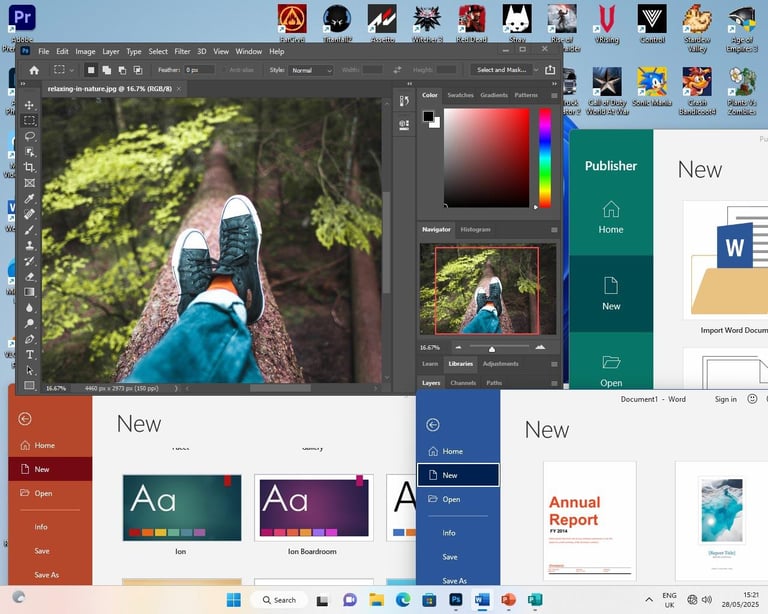This screenshot has height=614, width=768.
Task: Click Home in Publisher sidebar
Action: [x=611, y=217]
